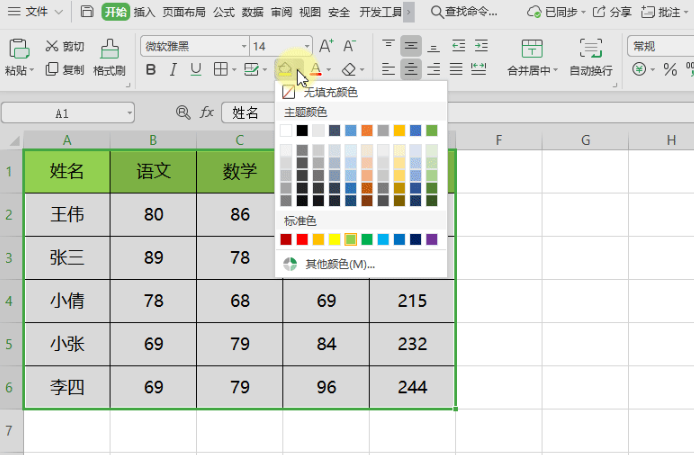Click the align left icon

(x=388, y=69)
